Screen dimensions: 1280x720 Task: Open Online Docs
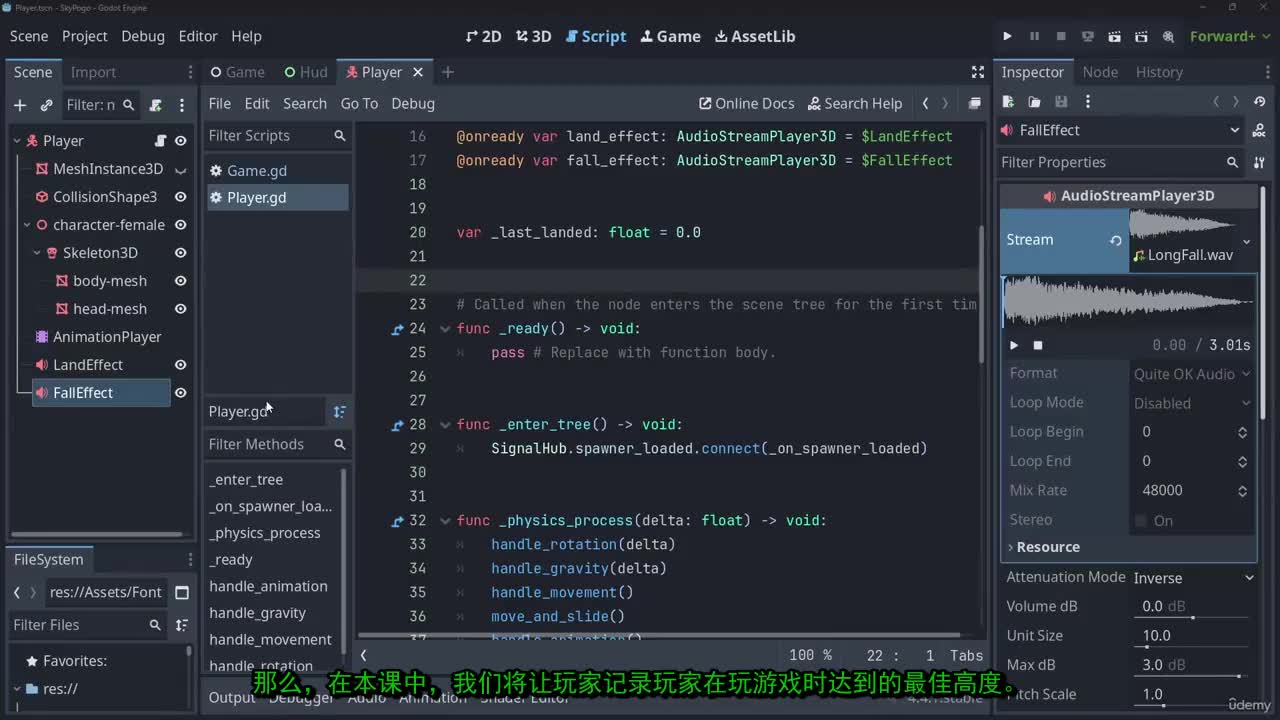click(x=747, y=103)
